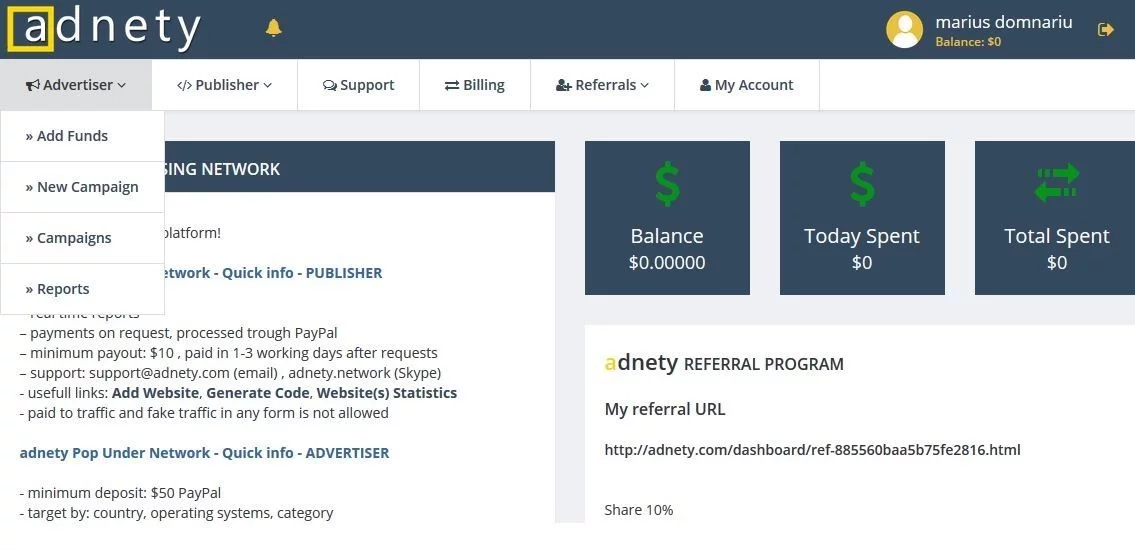Screen dimensions: 1135x551
Task: Open notifications bell
Action: pos(274,28)
